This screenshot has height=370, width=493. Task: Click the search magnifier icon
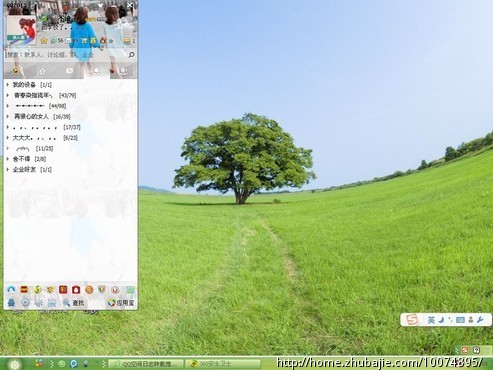[x=131, y=54]
